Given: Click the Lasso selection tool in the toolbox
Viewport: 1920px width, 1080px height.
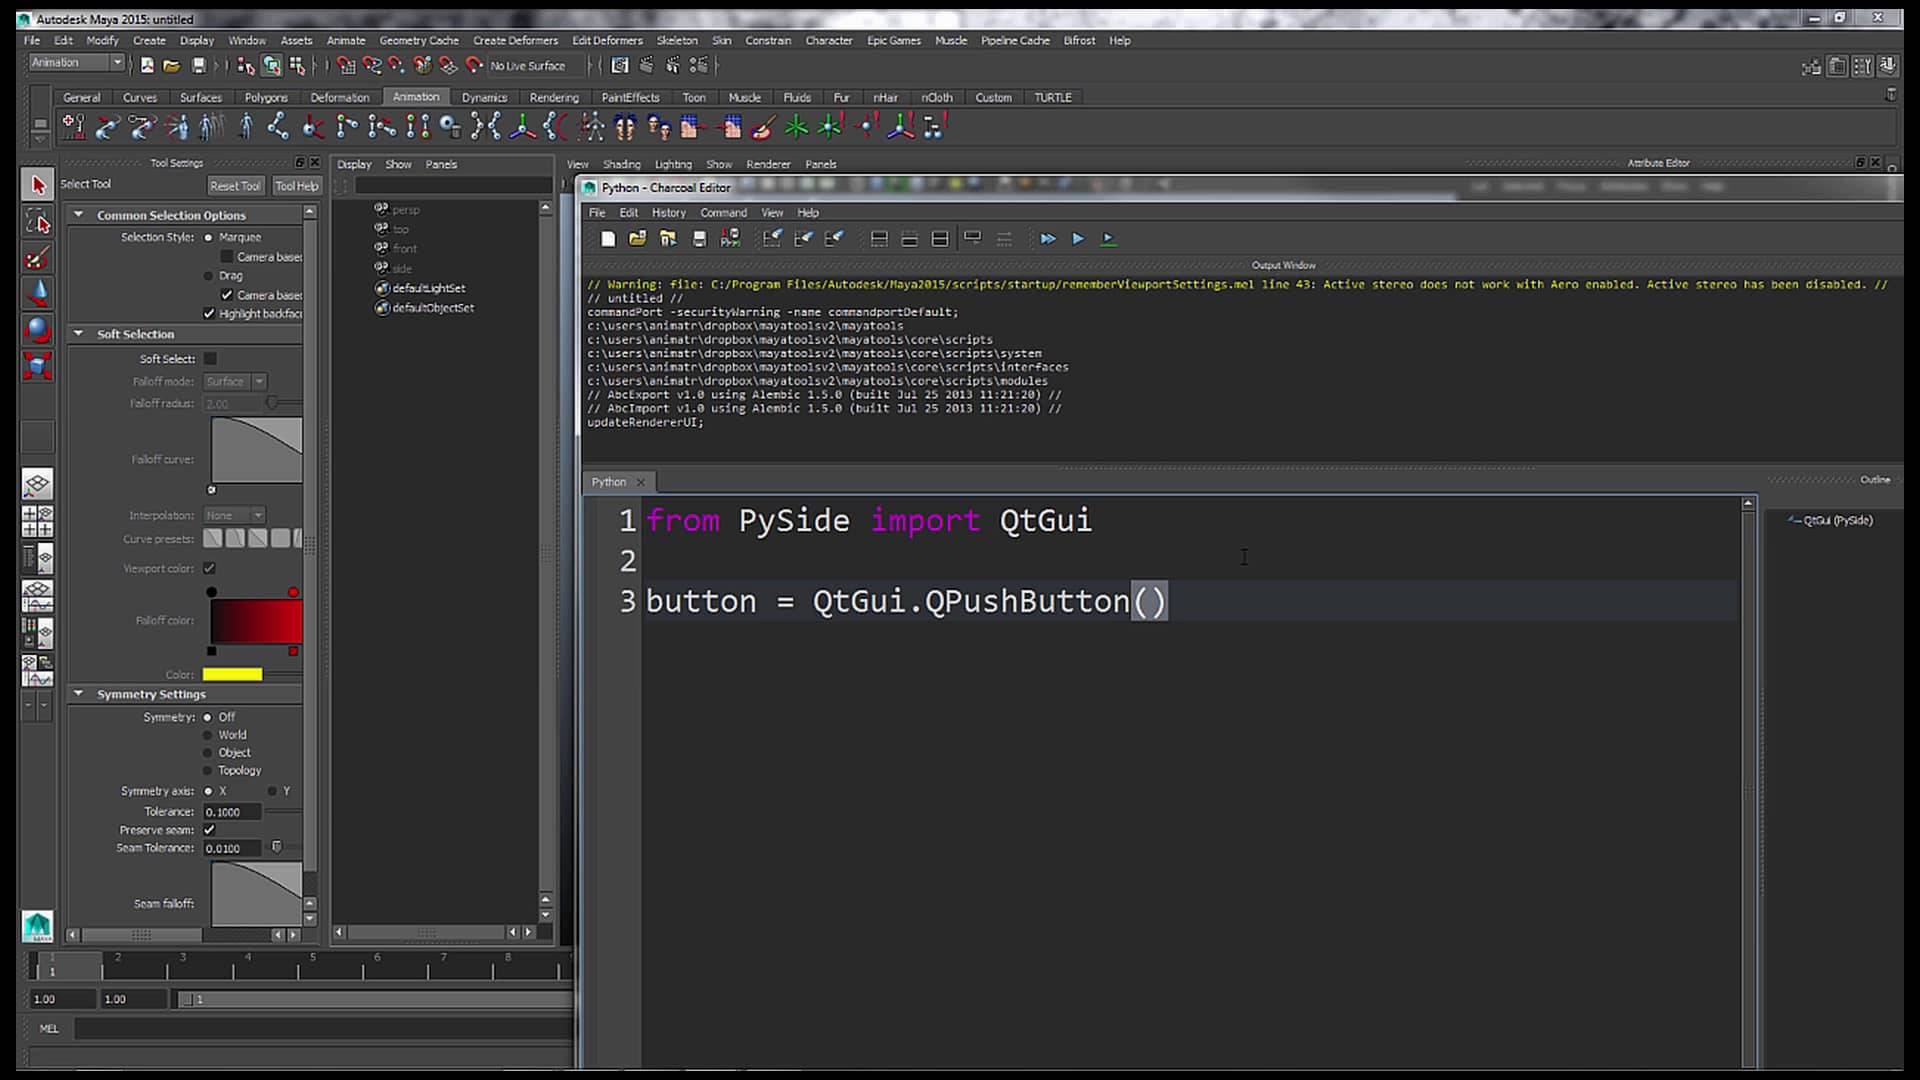Looking at the screenshot, I should click(x=38, y=222).
